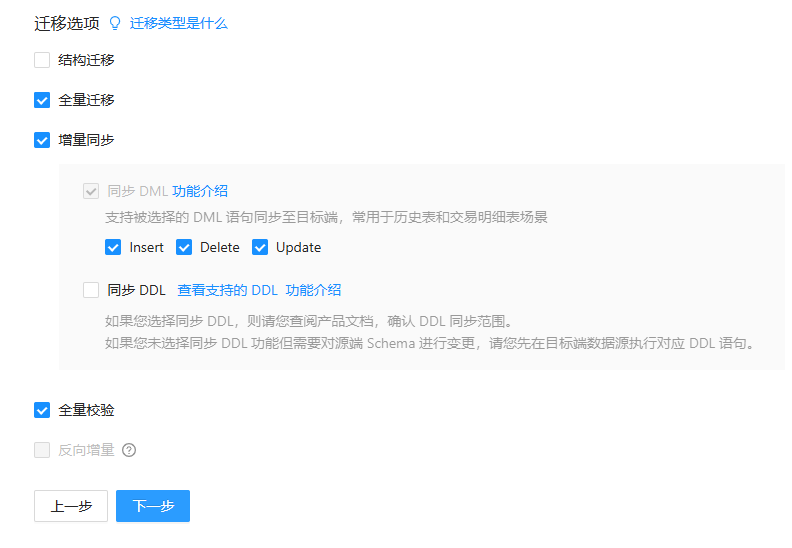Click the note 如果您选择同步 DDL
Viewport: 792px width, 548px height.
click(x=309, y=321)
